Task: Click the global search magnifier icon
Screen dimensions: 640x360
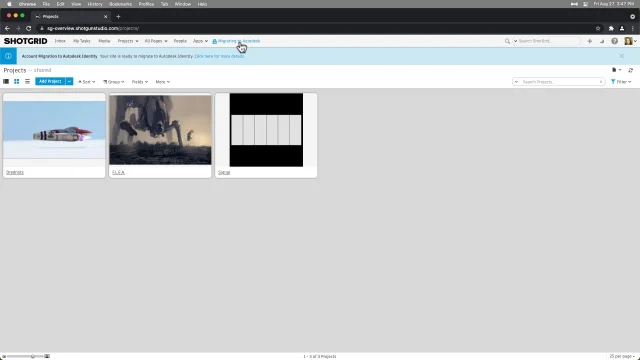Action: coord(507,41)
